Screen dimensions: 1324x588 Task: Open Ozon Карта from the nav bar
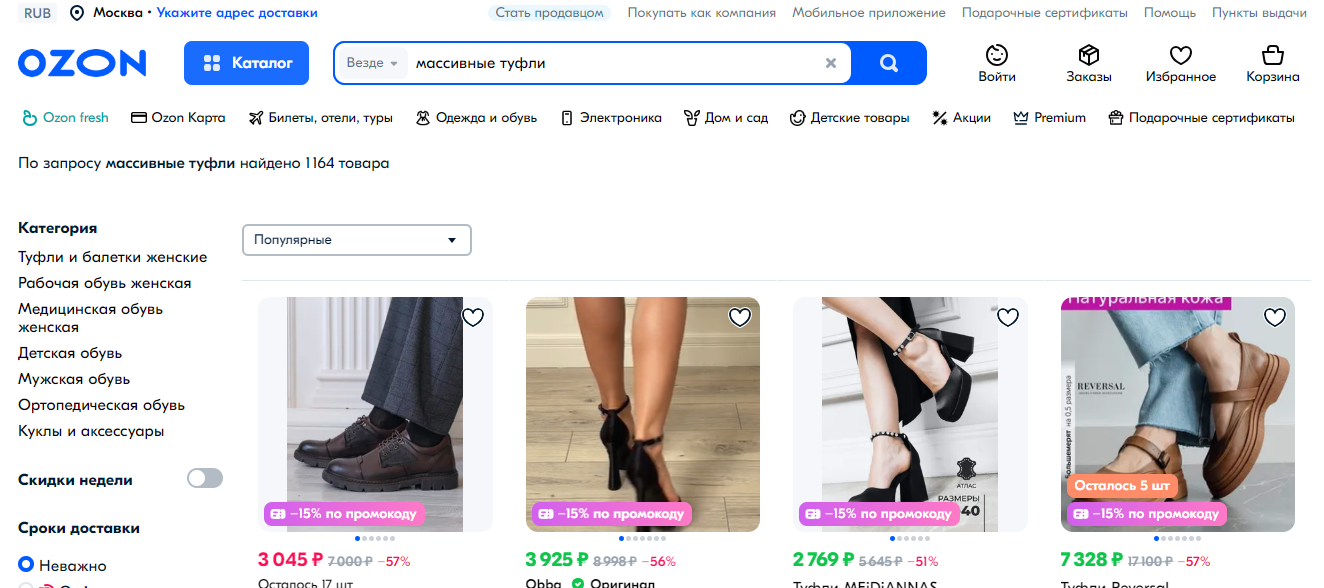click(x=177, y=117)
